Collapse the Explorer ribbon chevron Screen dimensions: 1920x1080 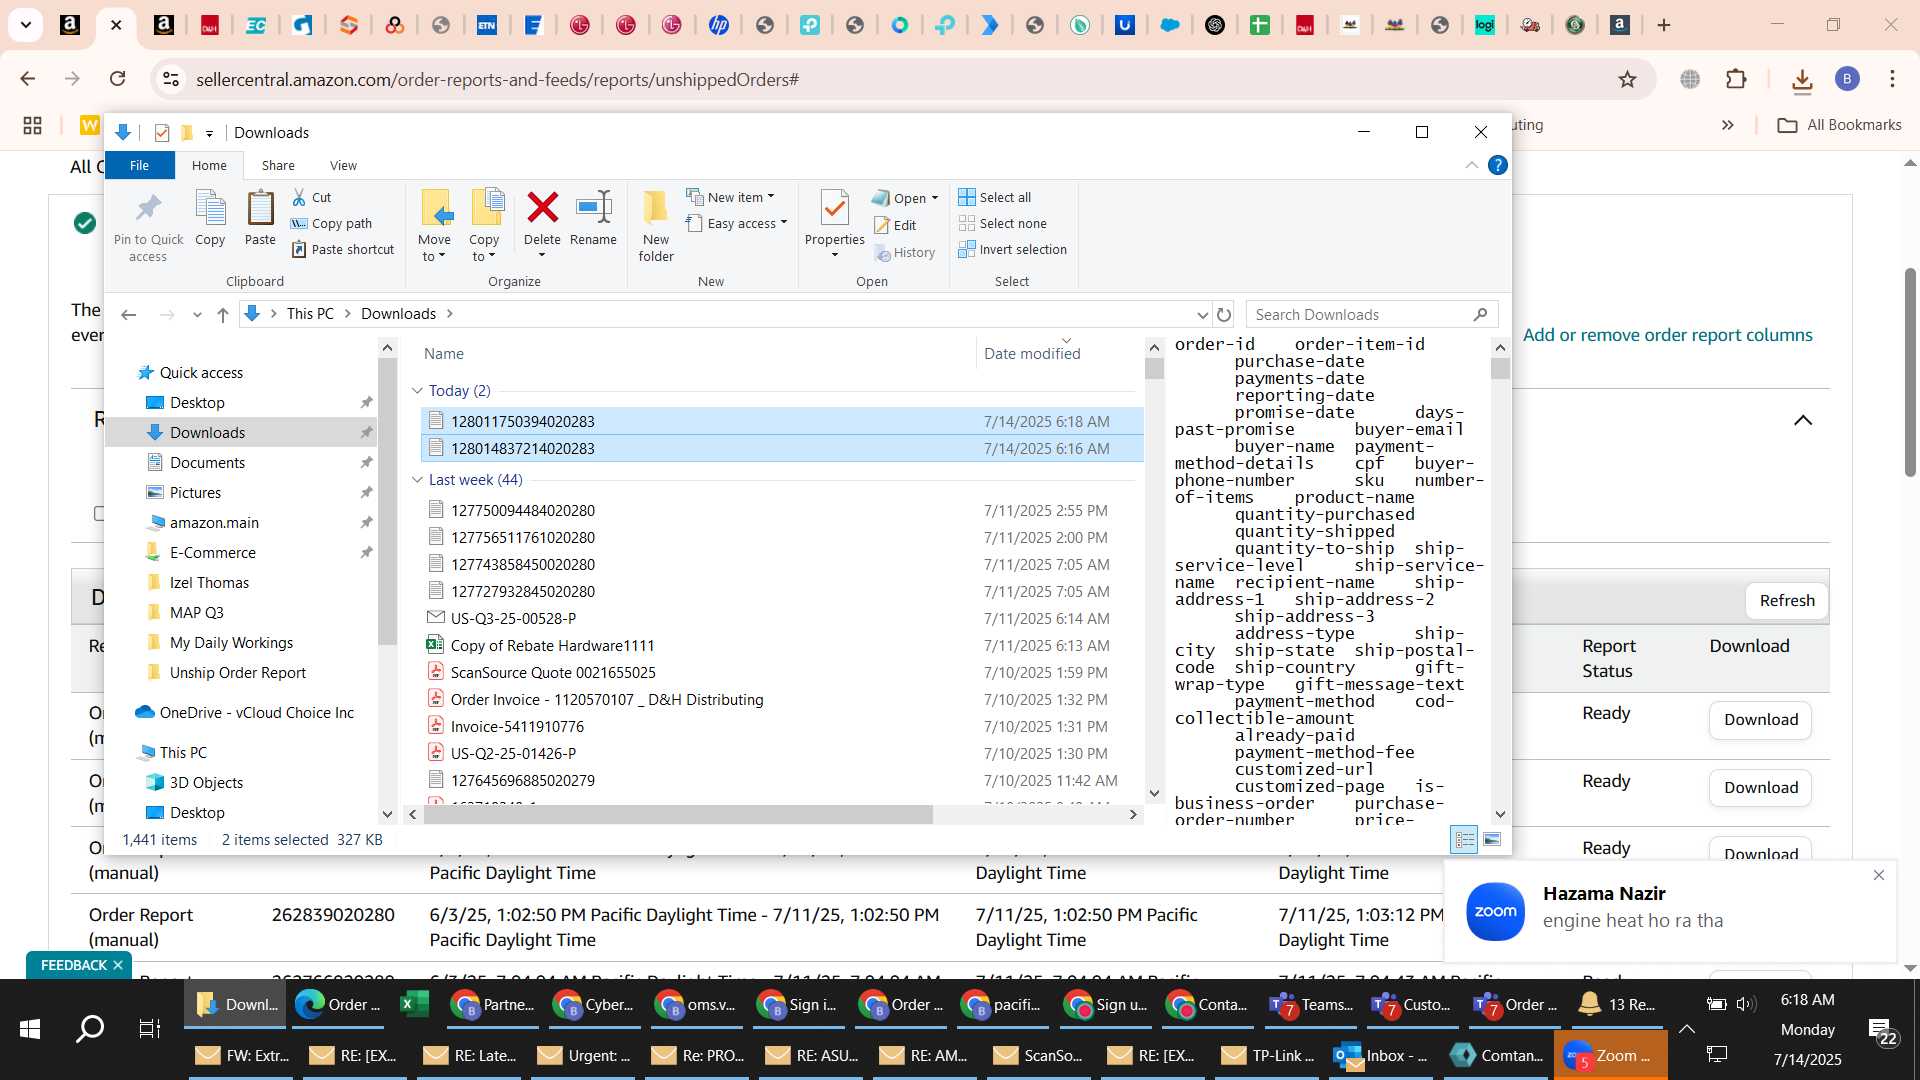1472,165
